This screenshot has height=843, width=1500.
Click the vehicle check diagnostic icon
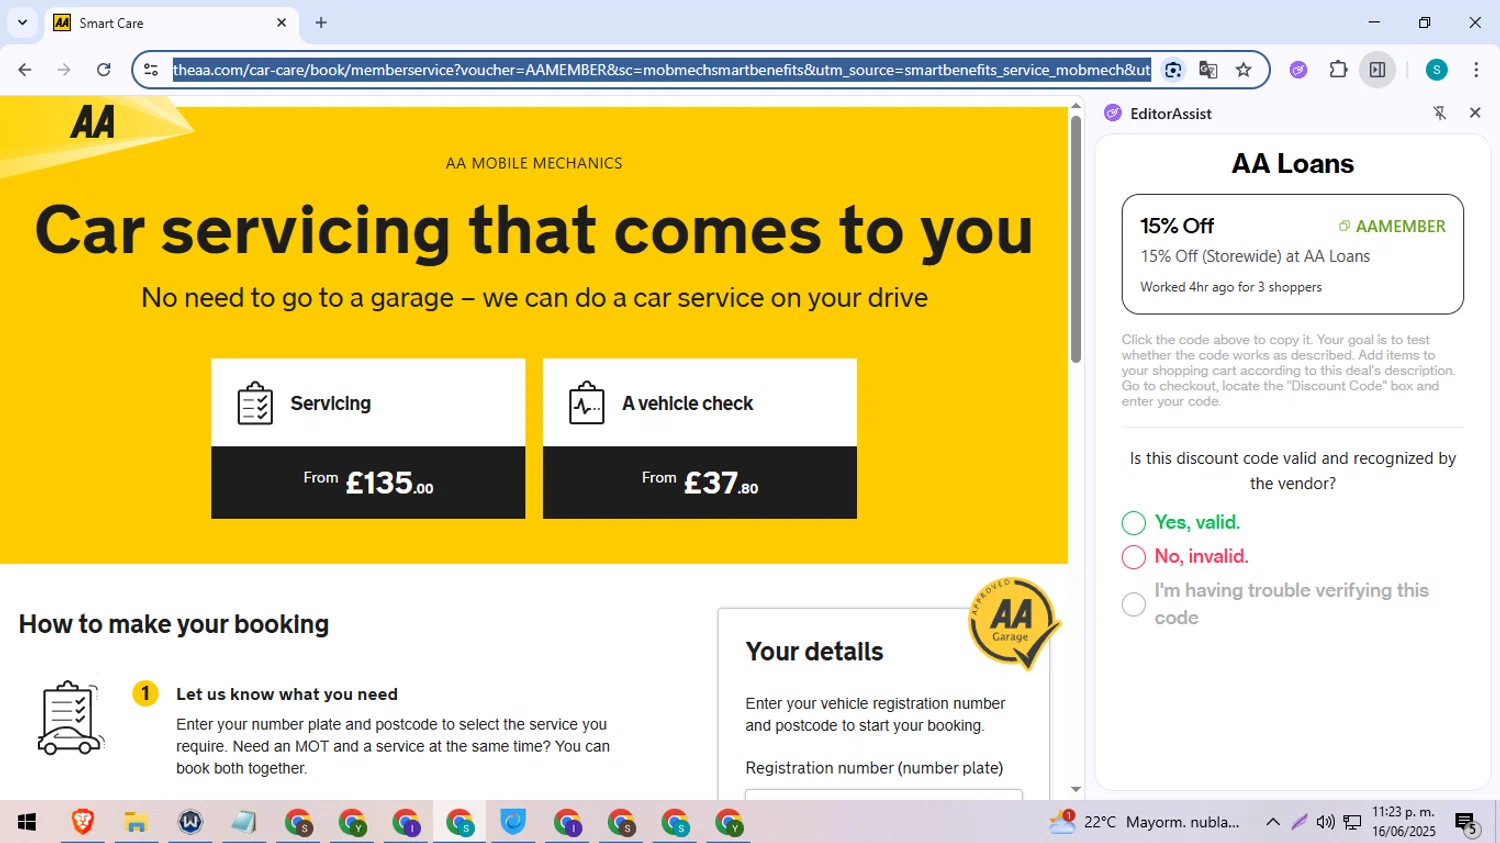point(587,403)
